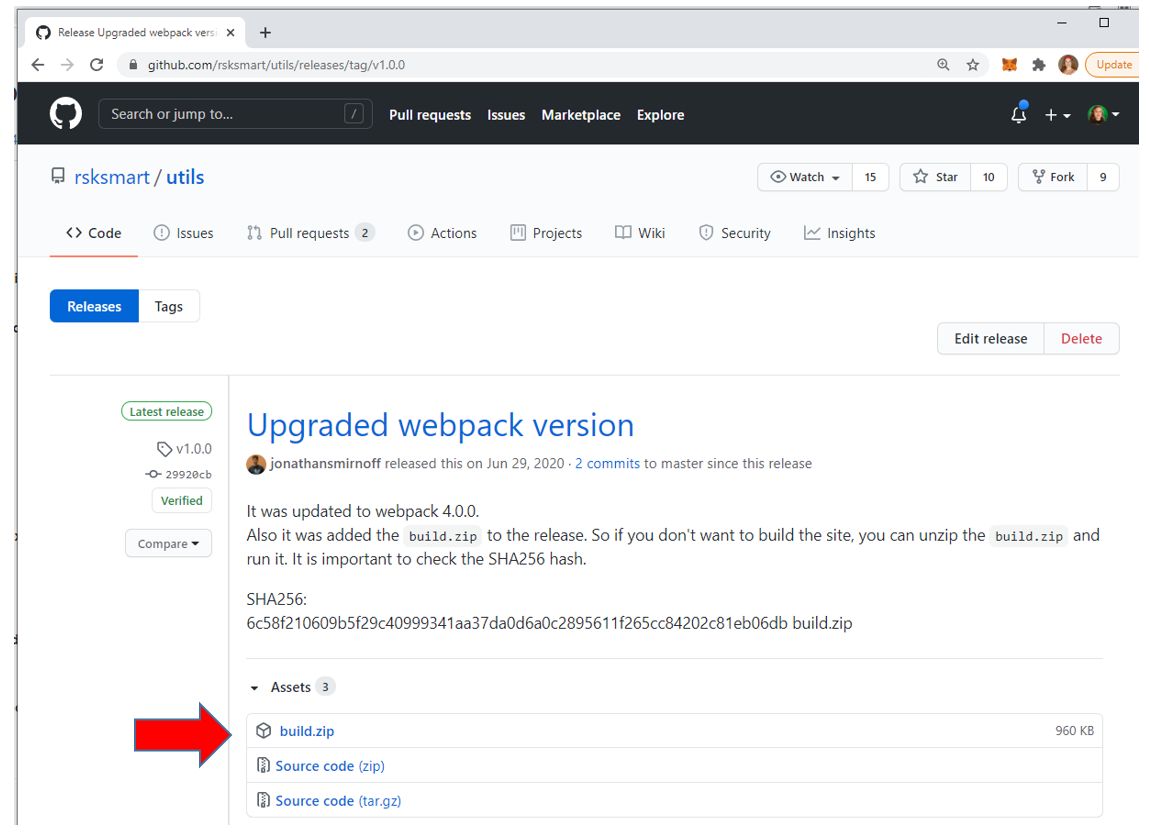Click the MetaMask fox extension icon
This screenshot has height=838, width=1149.
point(1010,65)
